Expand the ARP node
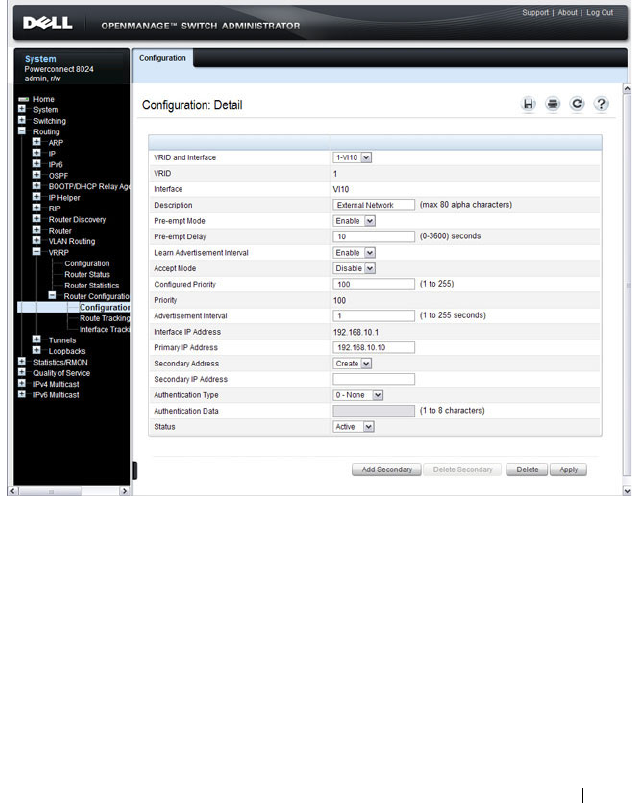Image resolution: width=641 pixels, height=803 pixels. point(36,142)
